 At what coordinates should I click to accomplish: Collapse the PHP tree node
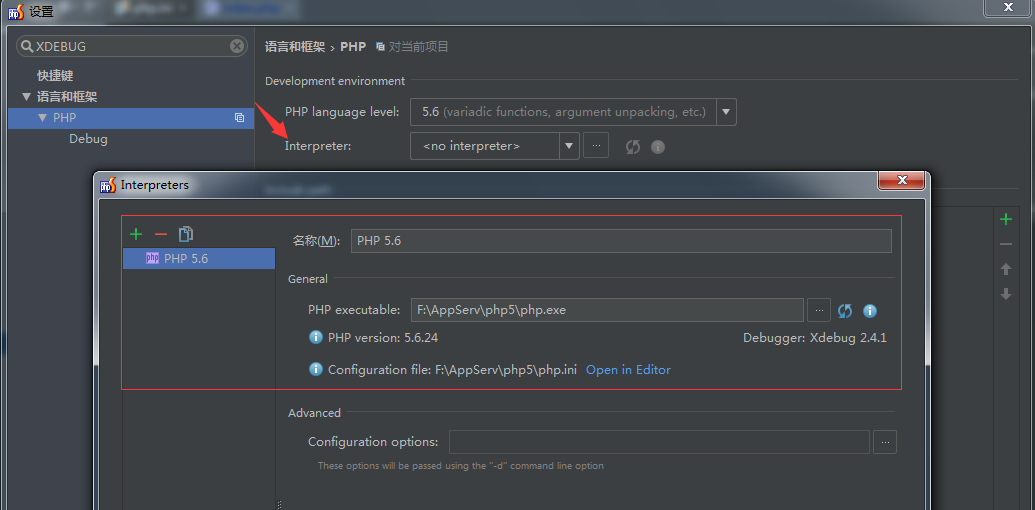coord(43,118)
